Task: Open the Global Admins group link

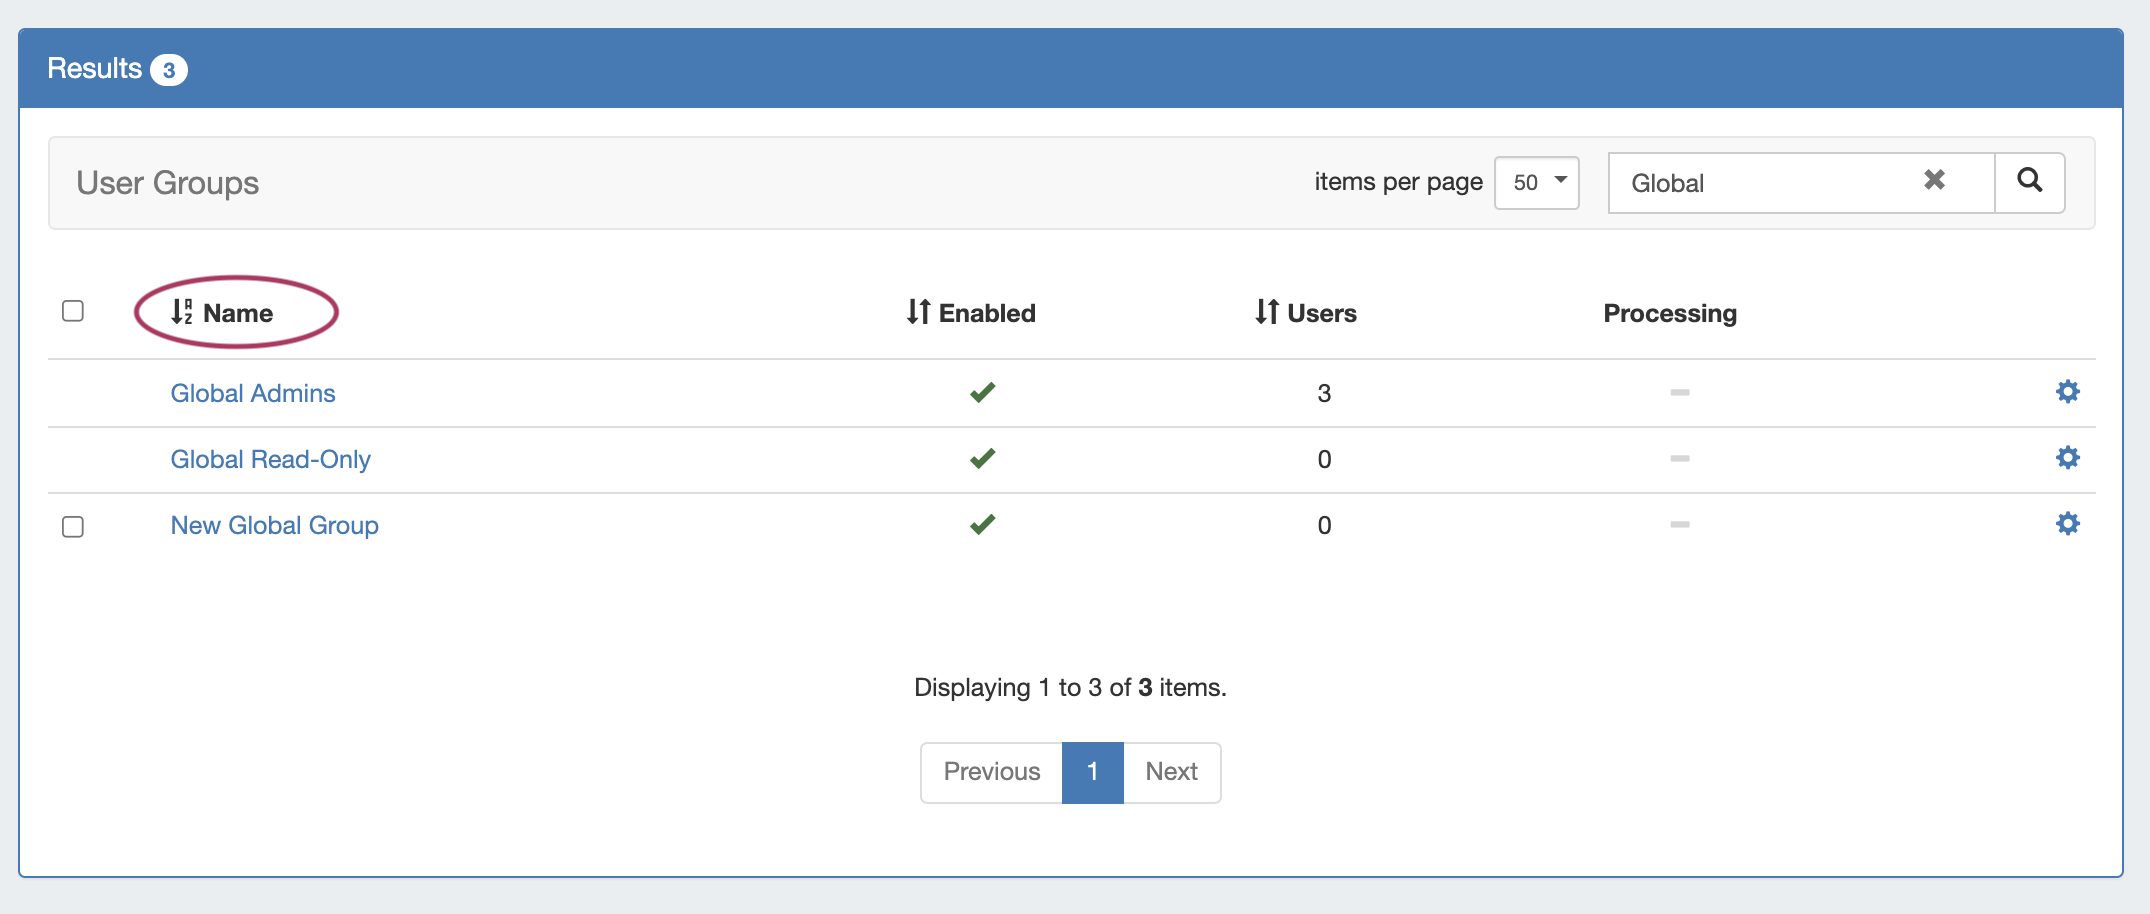Action: click(x=253, y=393)
